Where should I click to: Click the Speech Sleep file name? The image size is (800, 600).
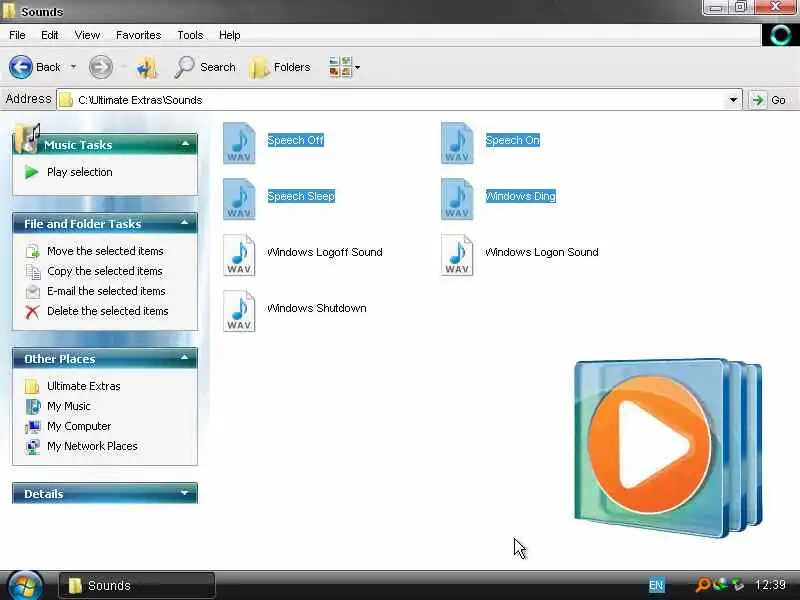coord(301,196)
